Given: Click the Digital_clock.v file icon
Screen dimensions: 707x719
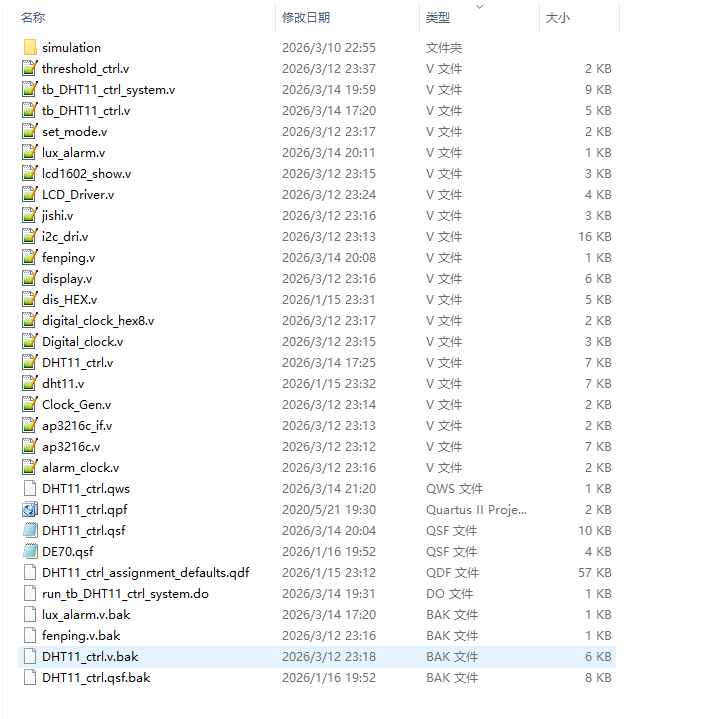Looking at the screenshot, I should [30, 342].
